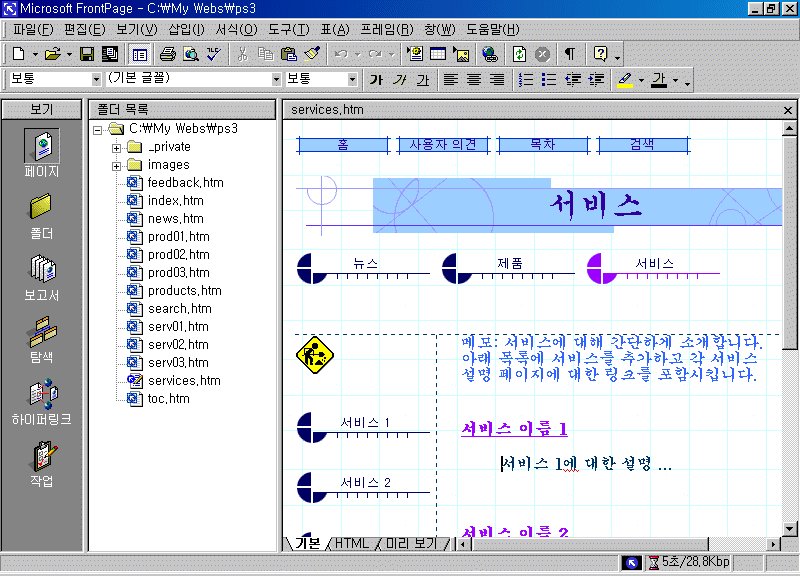Viewport: 800px width, 576px height.
Task: Select index.htm in folder list
Action: click(x=176, y=201)
